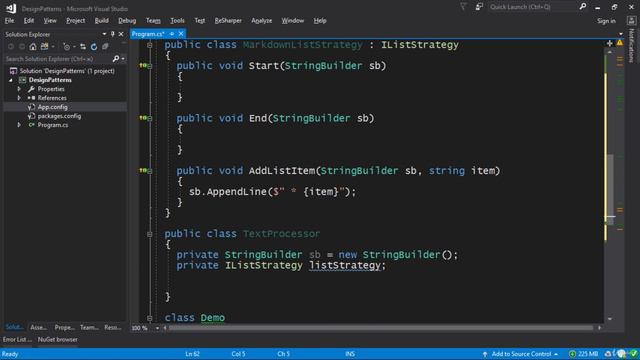Screen dimensions: 640x360
Task: Toggle pin on the Program.cs tab
Action: pos(172,34)
